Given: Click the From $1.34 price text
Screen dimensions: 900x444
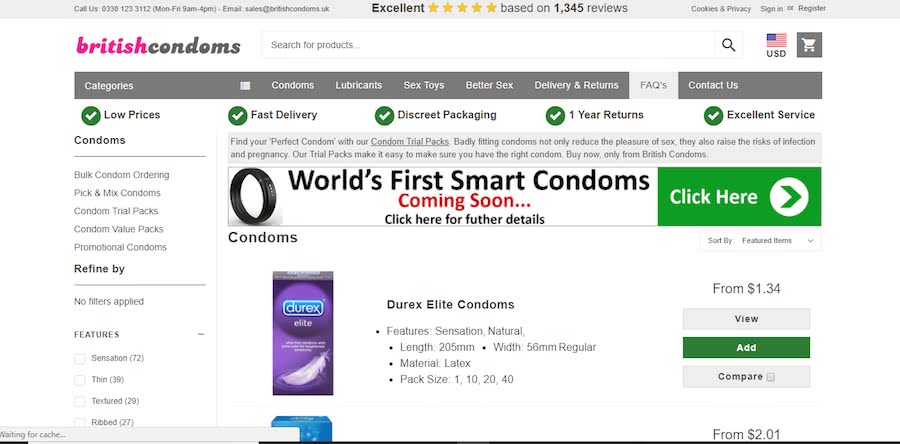Looking at the screenshot, I should (746, 289).
